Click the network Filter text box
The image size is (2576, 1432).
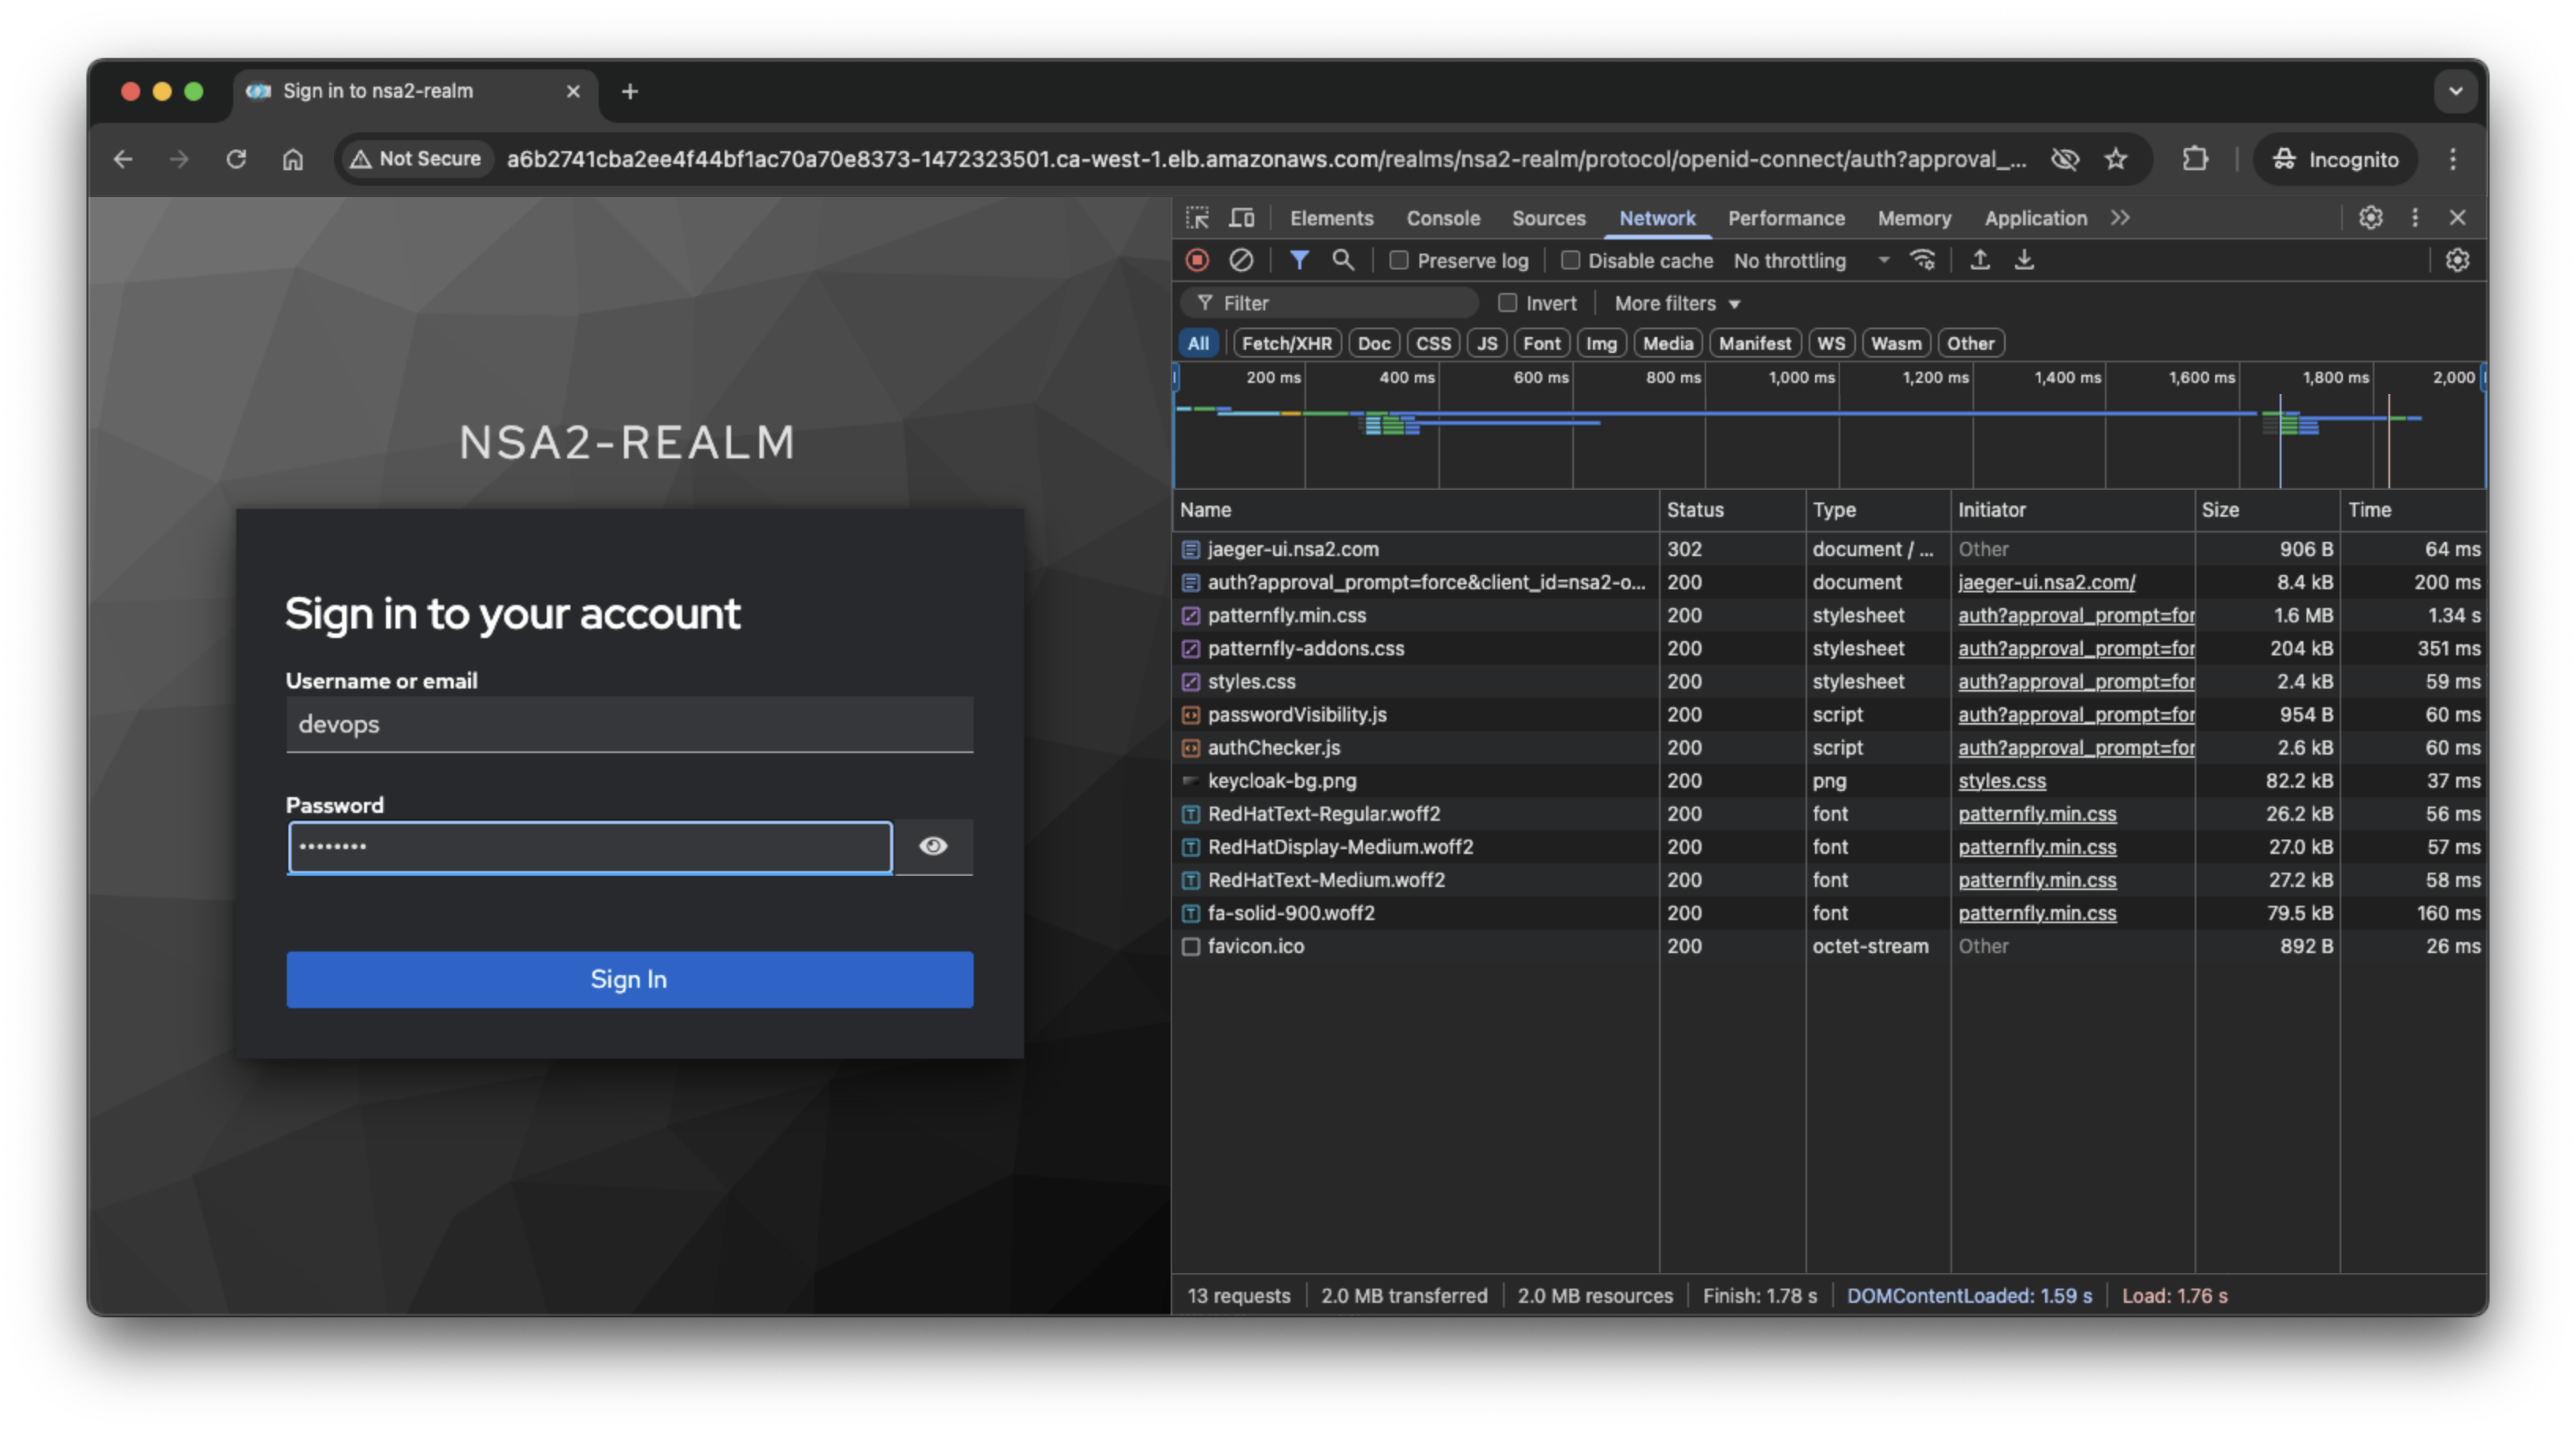pos(1330,302)
